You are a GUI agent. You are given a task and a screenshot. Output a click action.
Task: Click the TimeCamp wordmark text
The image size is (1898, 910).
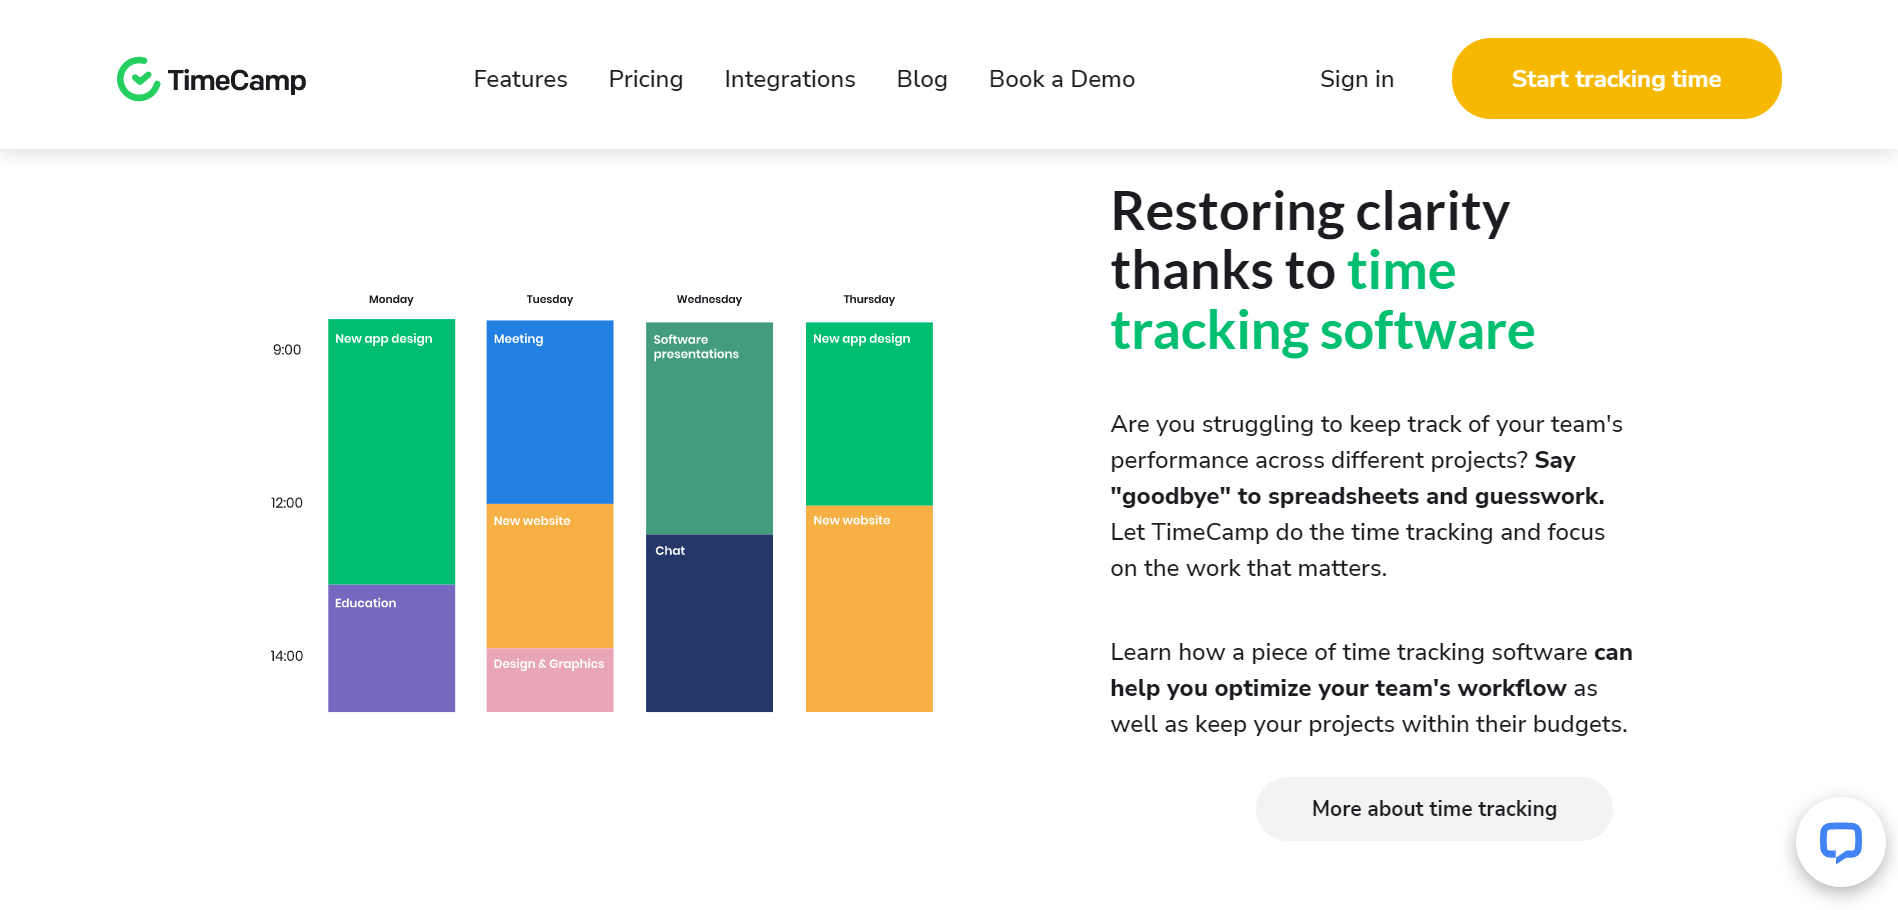tap(237, 80)
